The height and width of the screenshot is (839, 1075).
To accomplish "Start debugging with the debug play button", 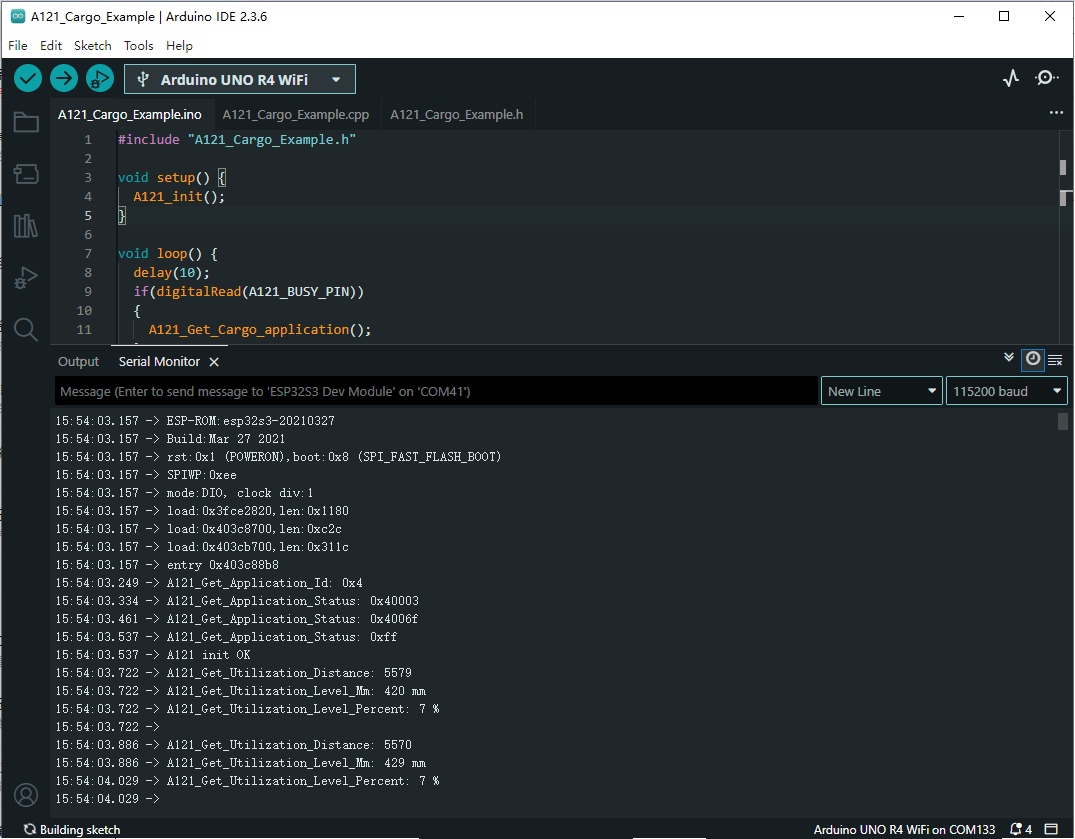I will pos(99,79).
